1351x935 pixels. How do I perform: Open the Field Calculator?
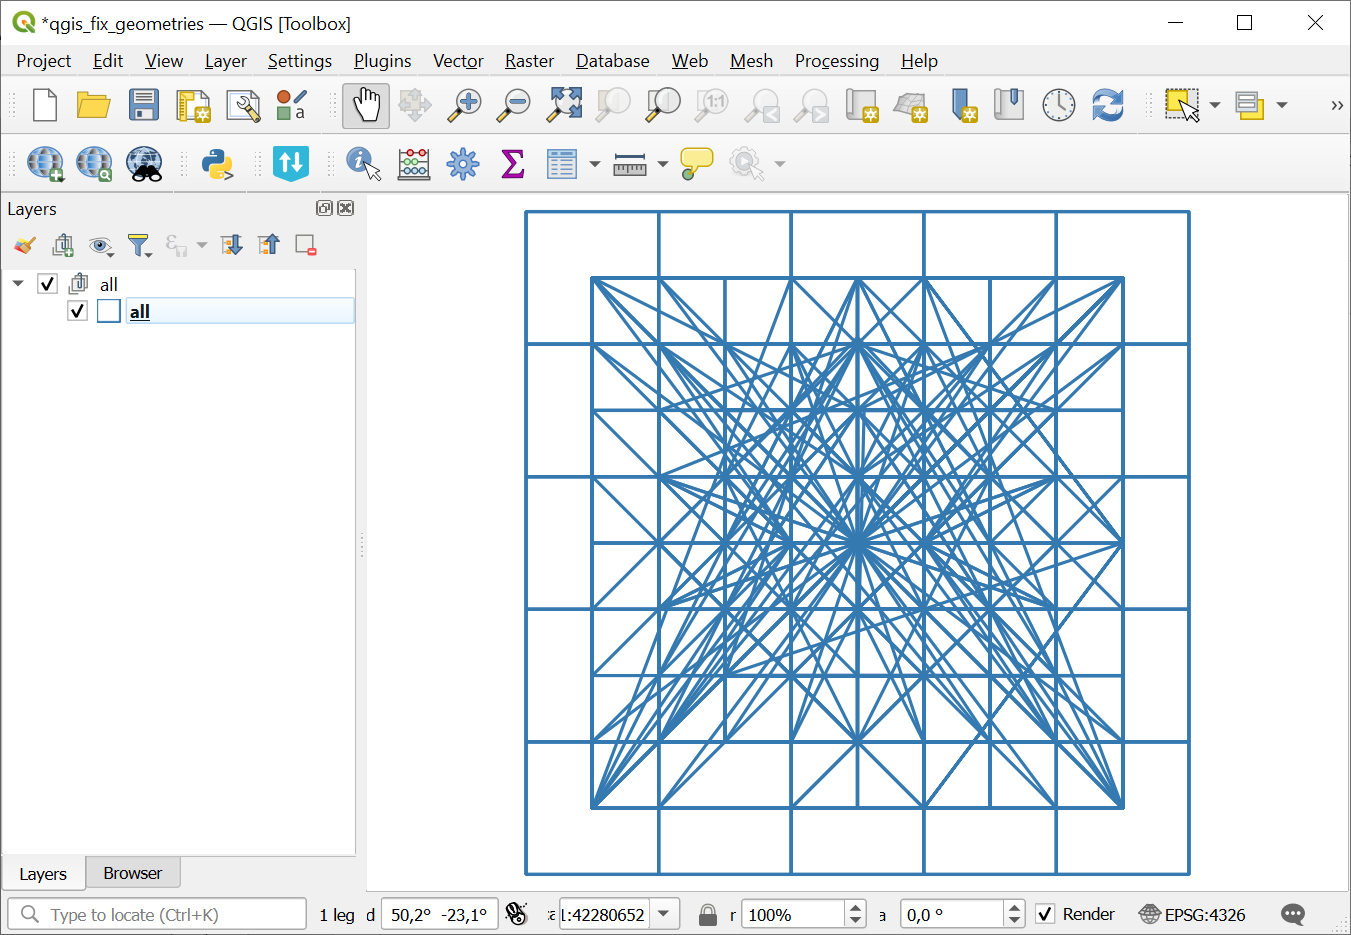[x=414, y=163]
